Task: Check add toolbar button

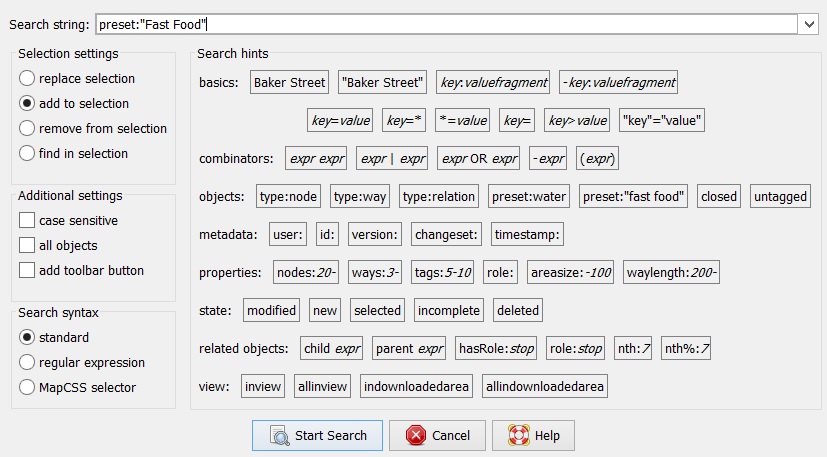Action: [27, 270]
